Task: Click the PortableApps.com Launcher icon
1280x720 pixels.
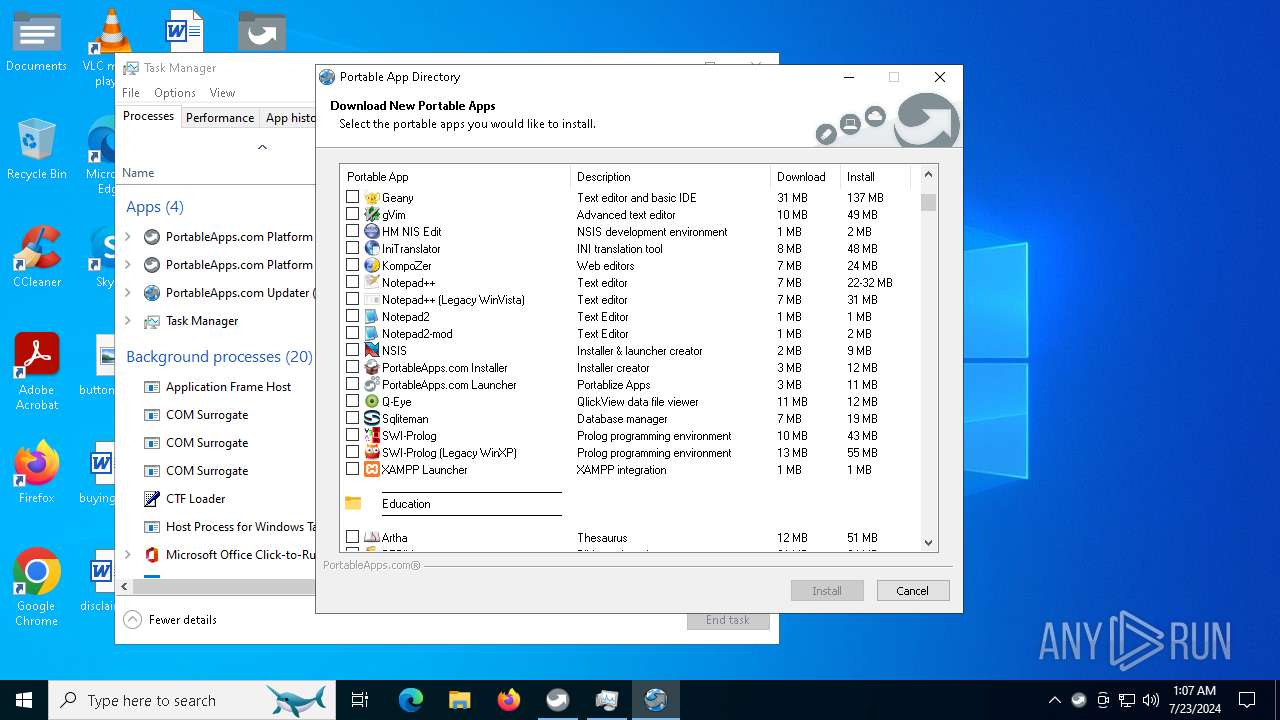Action: pos(372,385)
